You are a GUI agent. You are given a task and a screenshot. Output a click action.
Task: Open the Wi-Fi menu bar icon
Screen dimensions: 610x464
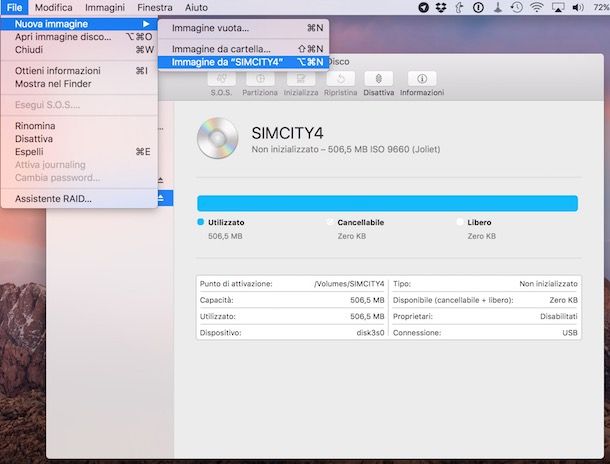point(537,7)
